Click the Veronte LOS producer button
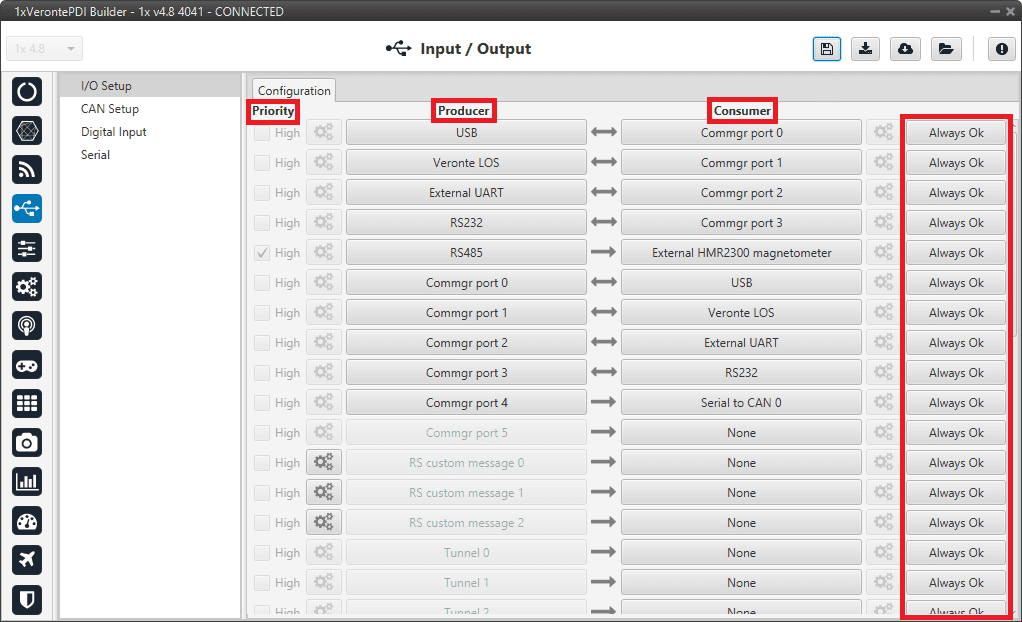Viewport: 1022px width, 622px height. pos(466,163)
